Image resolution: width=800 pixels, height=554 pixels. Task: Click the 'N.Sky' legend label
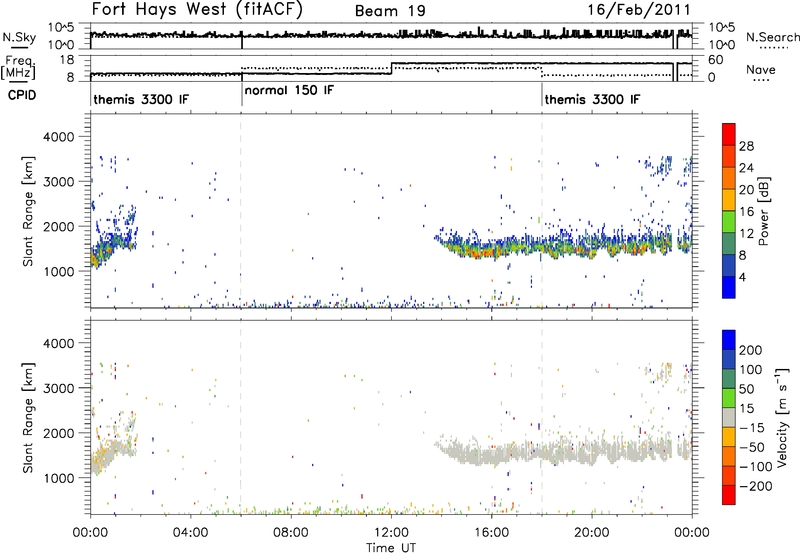(19, 37)
